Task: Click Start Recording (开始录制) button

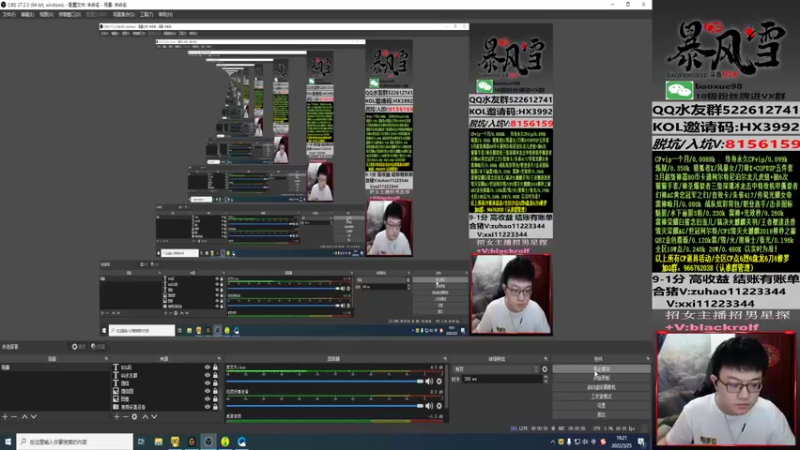Action: pos(601,378)
